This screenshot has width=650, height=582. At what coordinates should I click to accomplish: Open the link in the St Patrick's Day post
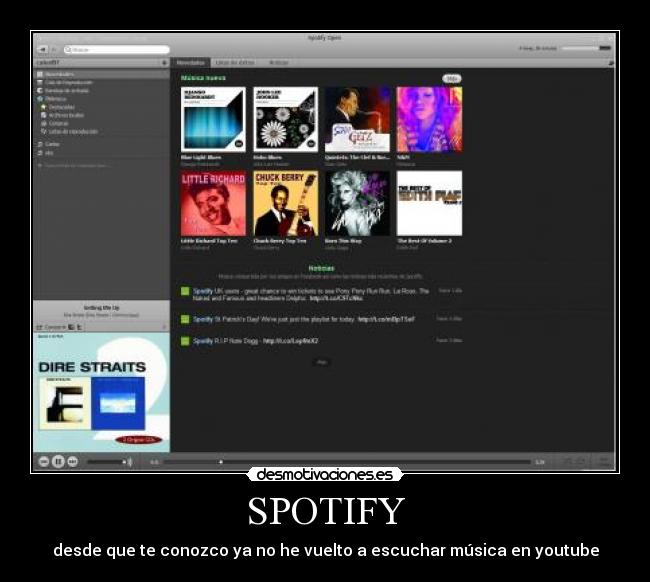point(386,319)
